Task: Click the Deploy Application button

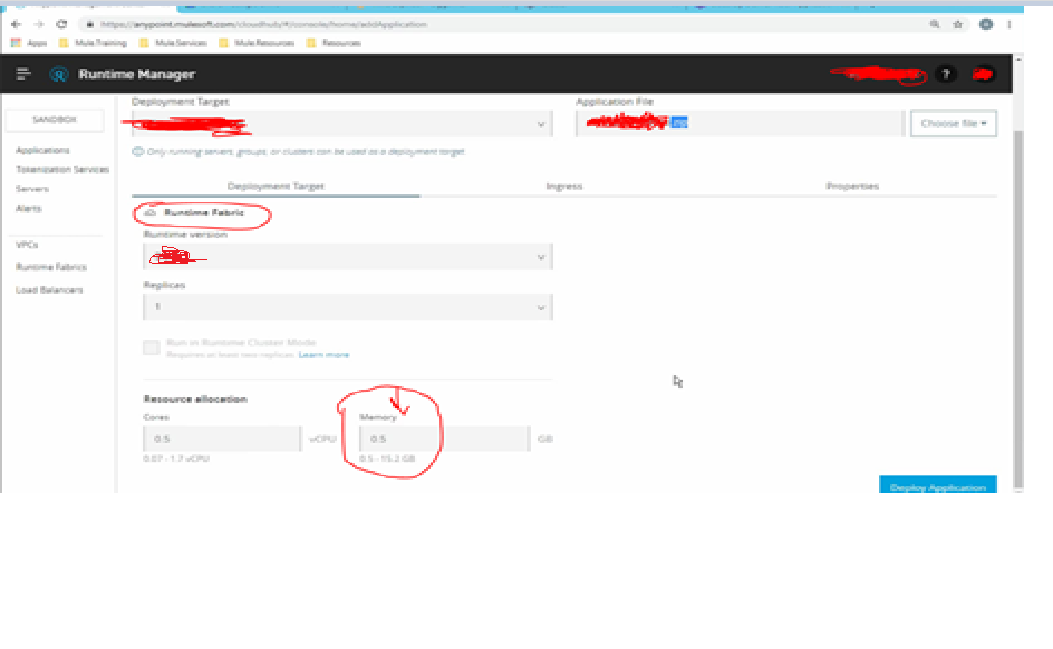Action: [x=937, y=487]
